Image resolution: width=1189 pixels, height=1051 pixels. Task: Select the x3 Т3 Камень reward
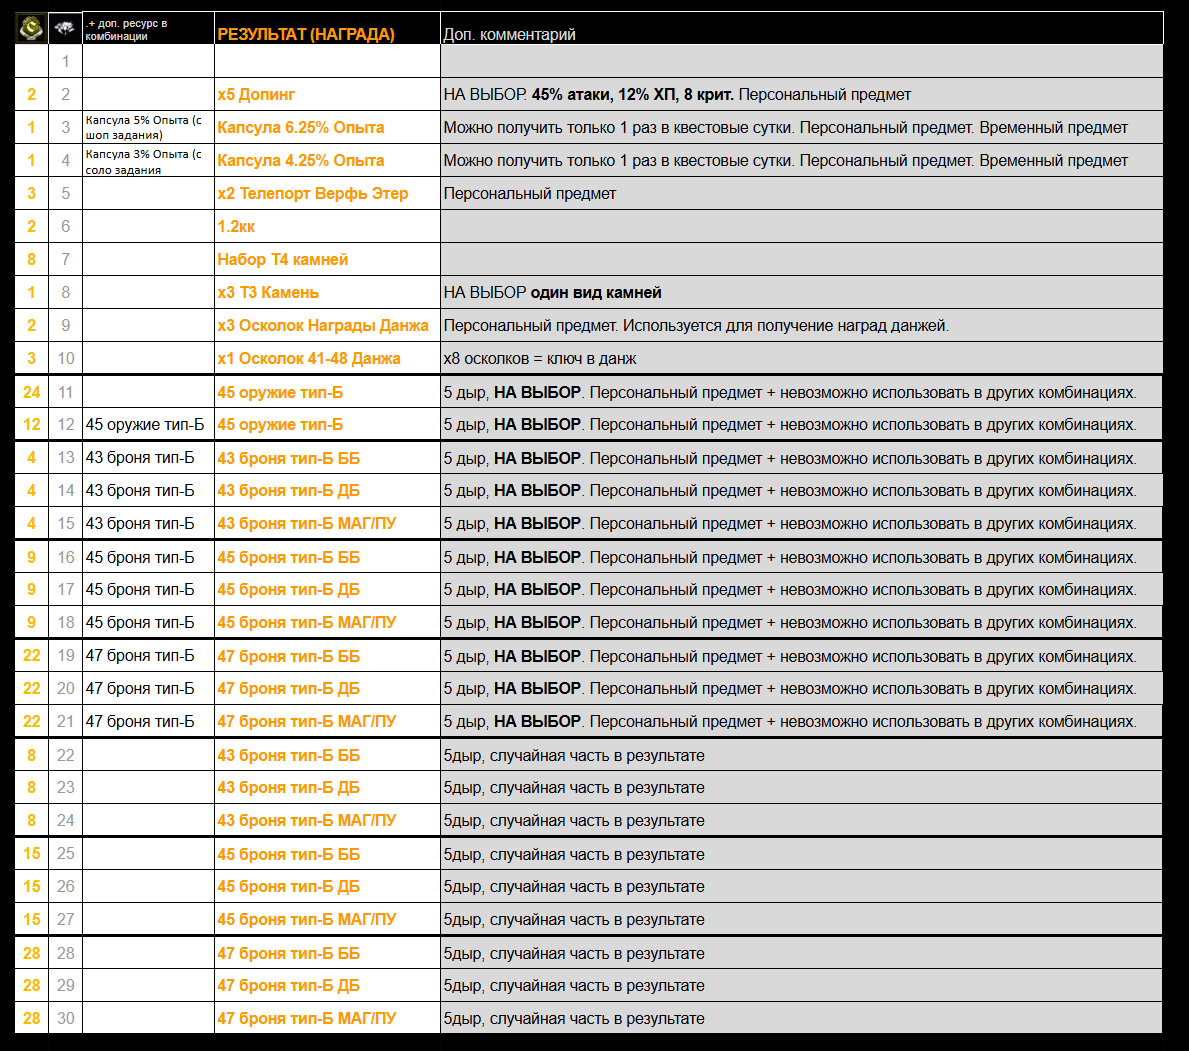268,292
